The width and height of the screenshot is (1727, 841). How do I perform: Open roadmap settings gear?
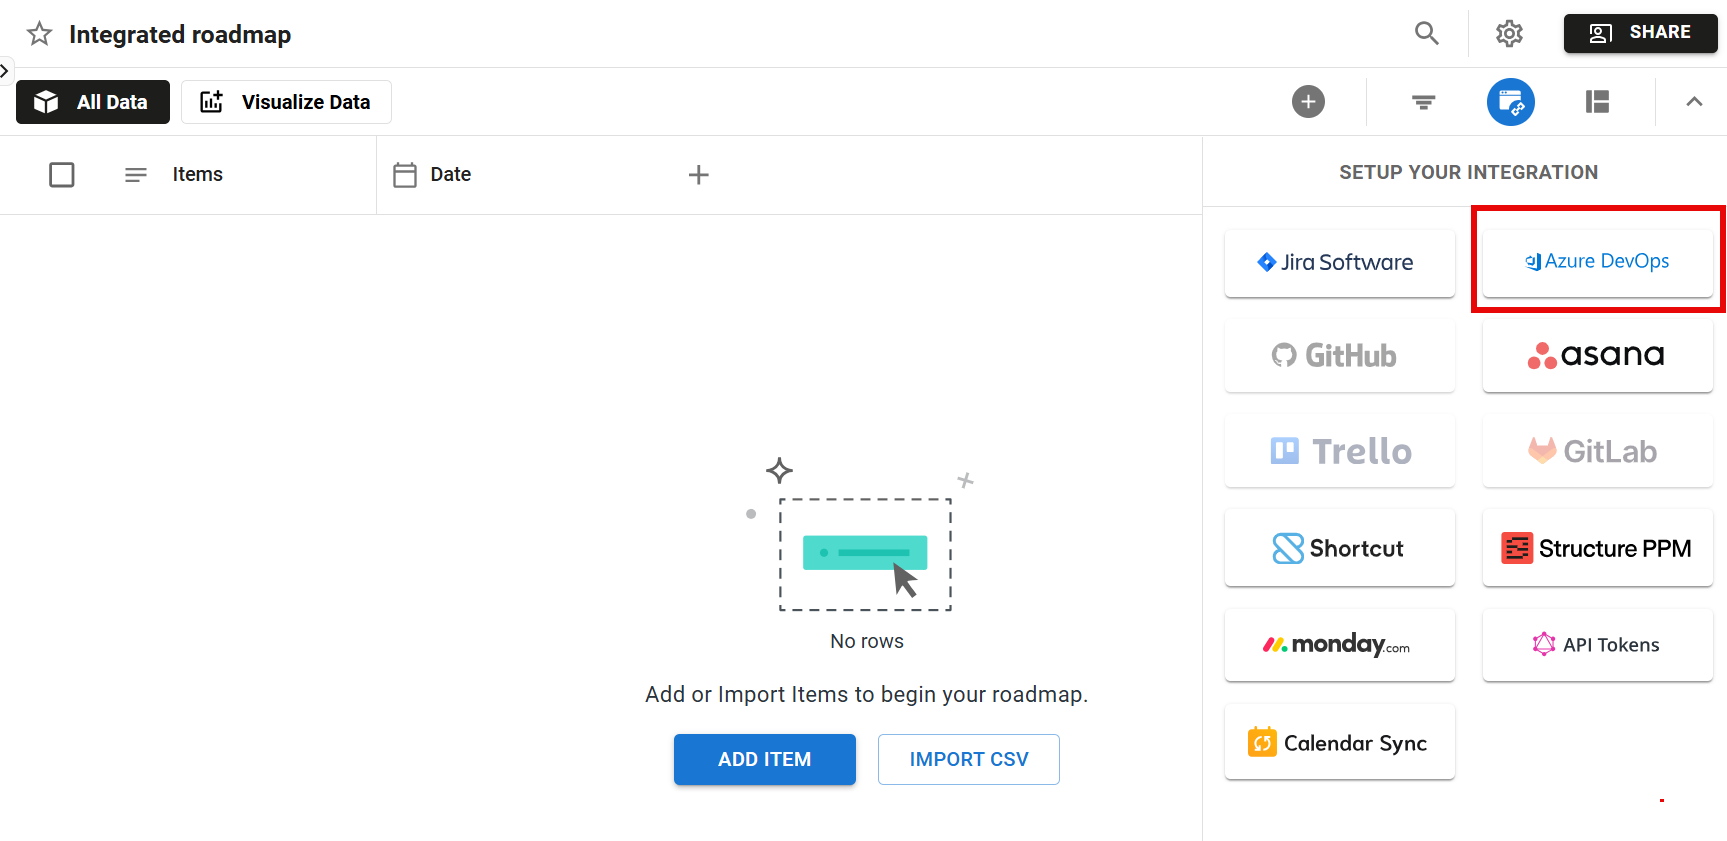[x=1508, y=33]
